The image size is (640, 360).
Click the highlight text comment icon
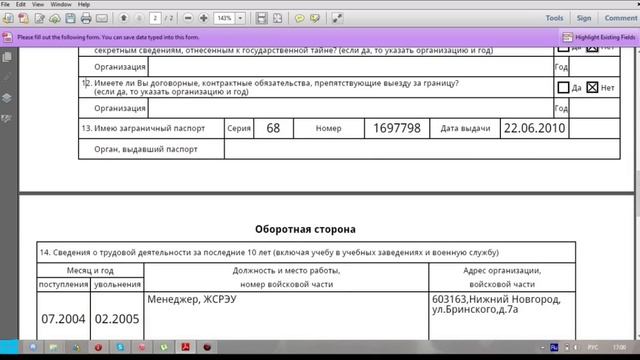pos(315,18)
